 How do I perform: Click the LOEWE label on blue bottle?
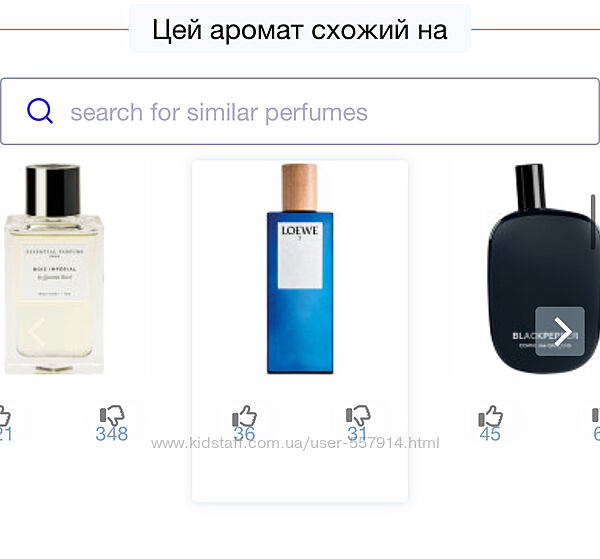300,230
